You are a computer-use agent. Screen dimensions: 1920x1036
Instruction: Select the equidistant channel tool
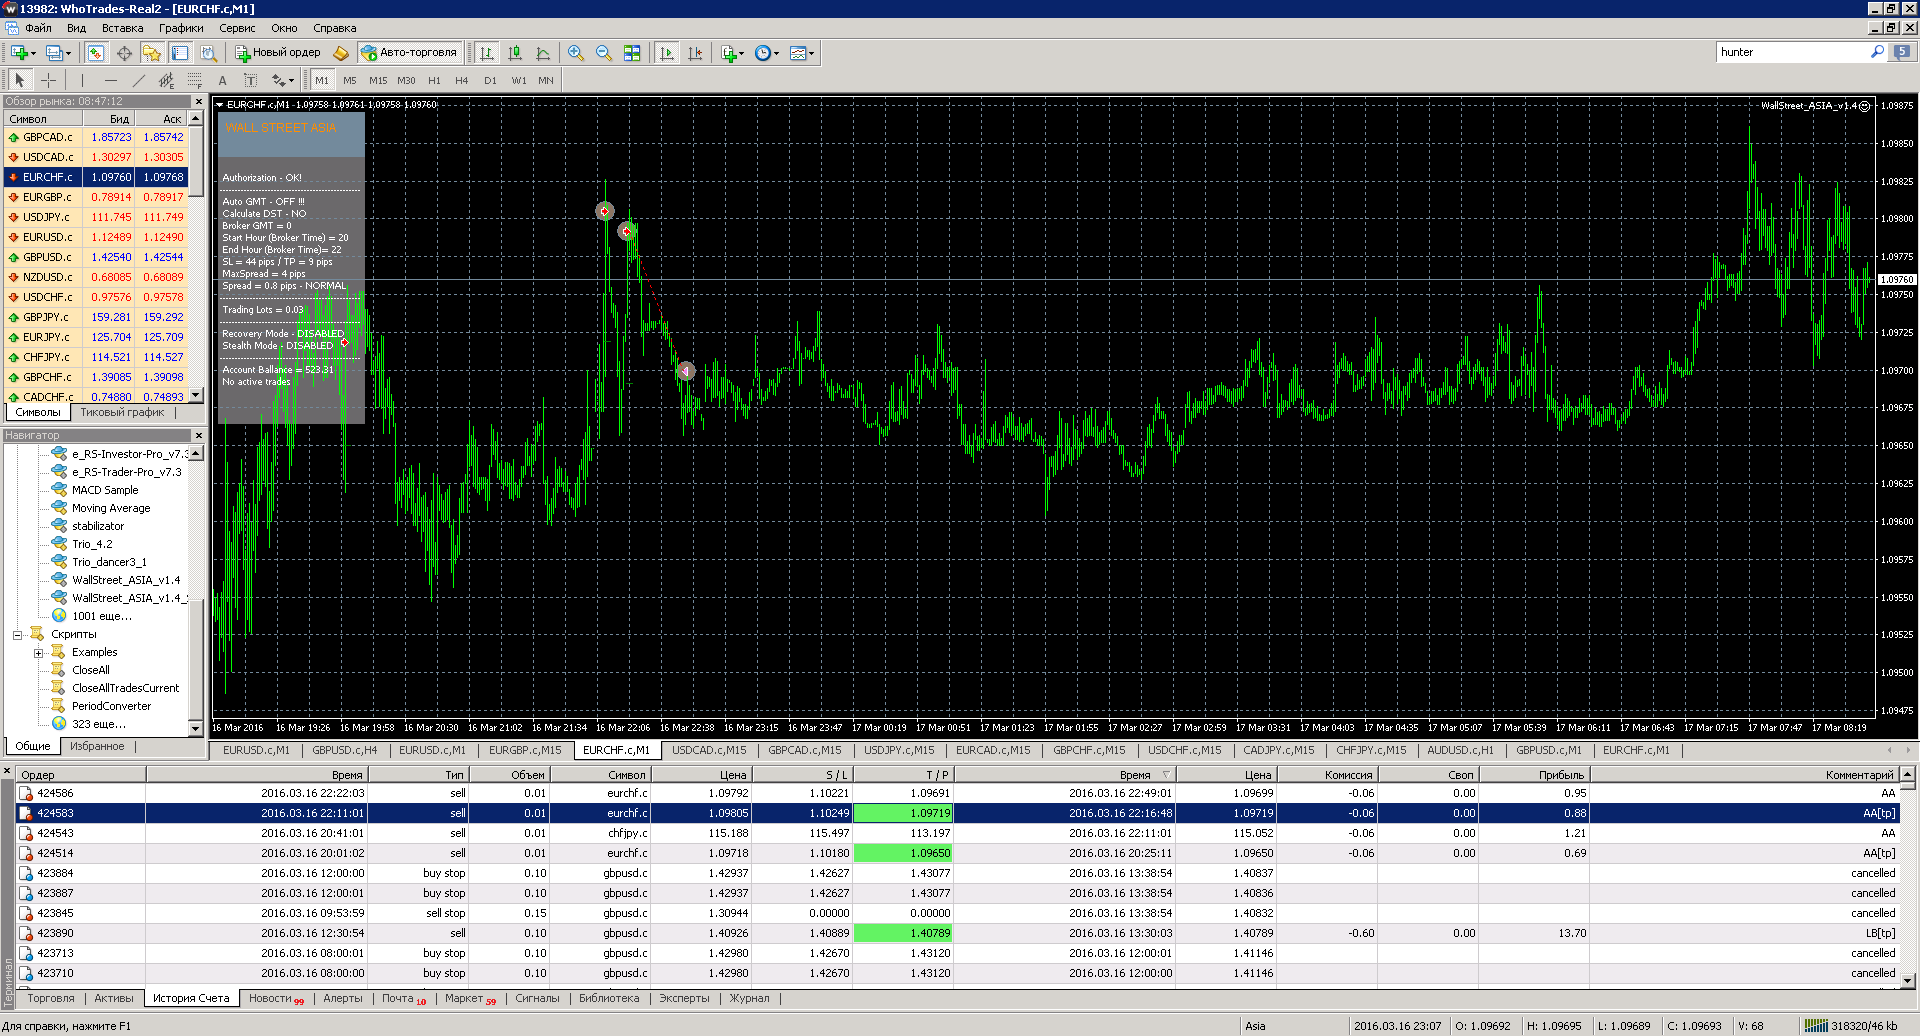coord(166,80)
